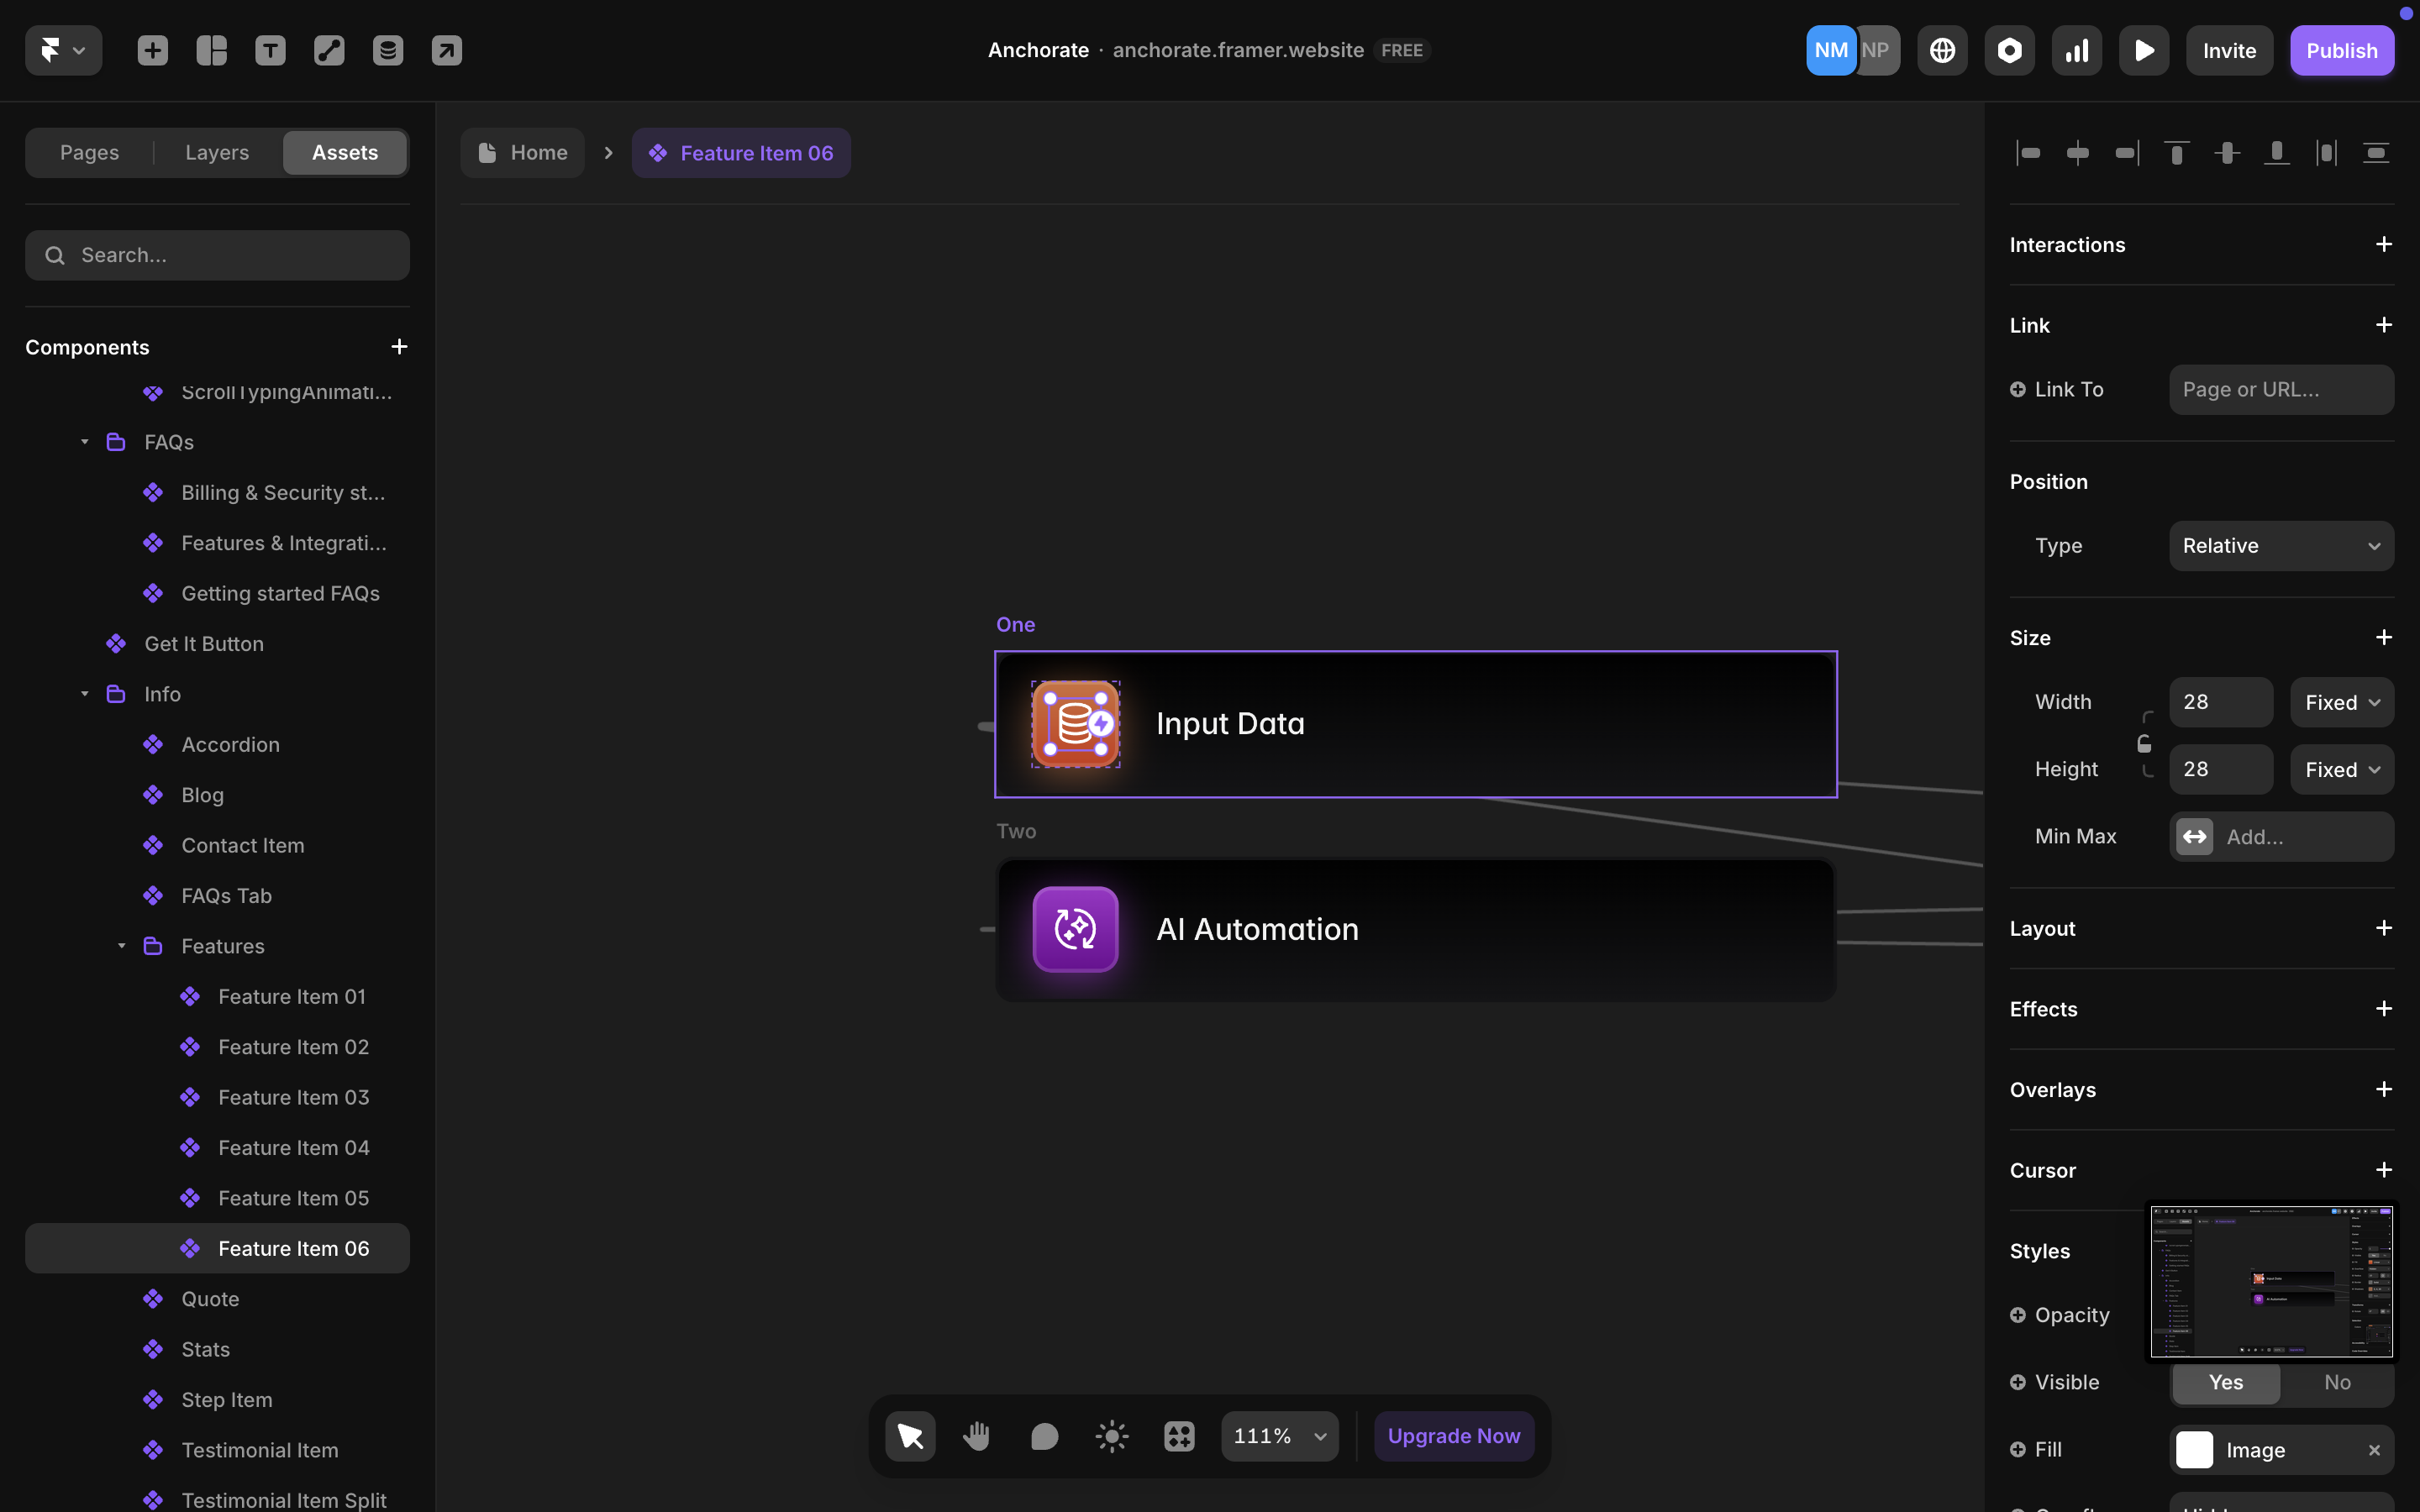Toggle the width and height aspect lock

(2144, 744)
